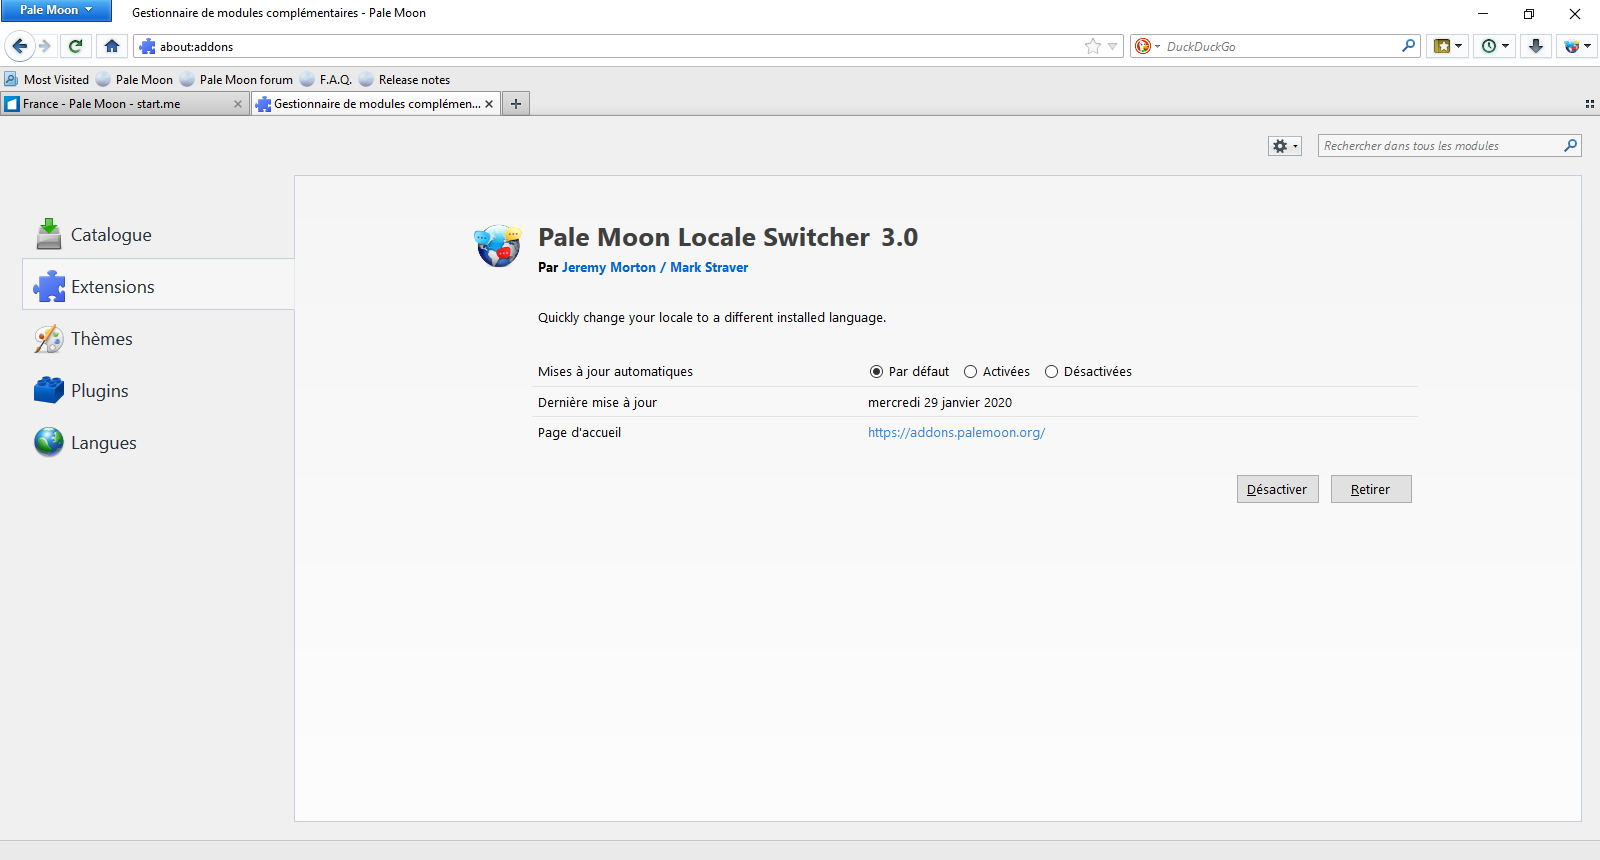Close the Gestionnaire de modules tab
This screenshot has height=860, width=1600.
[489, 104]
